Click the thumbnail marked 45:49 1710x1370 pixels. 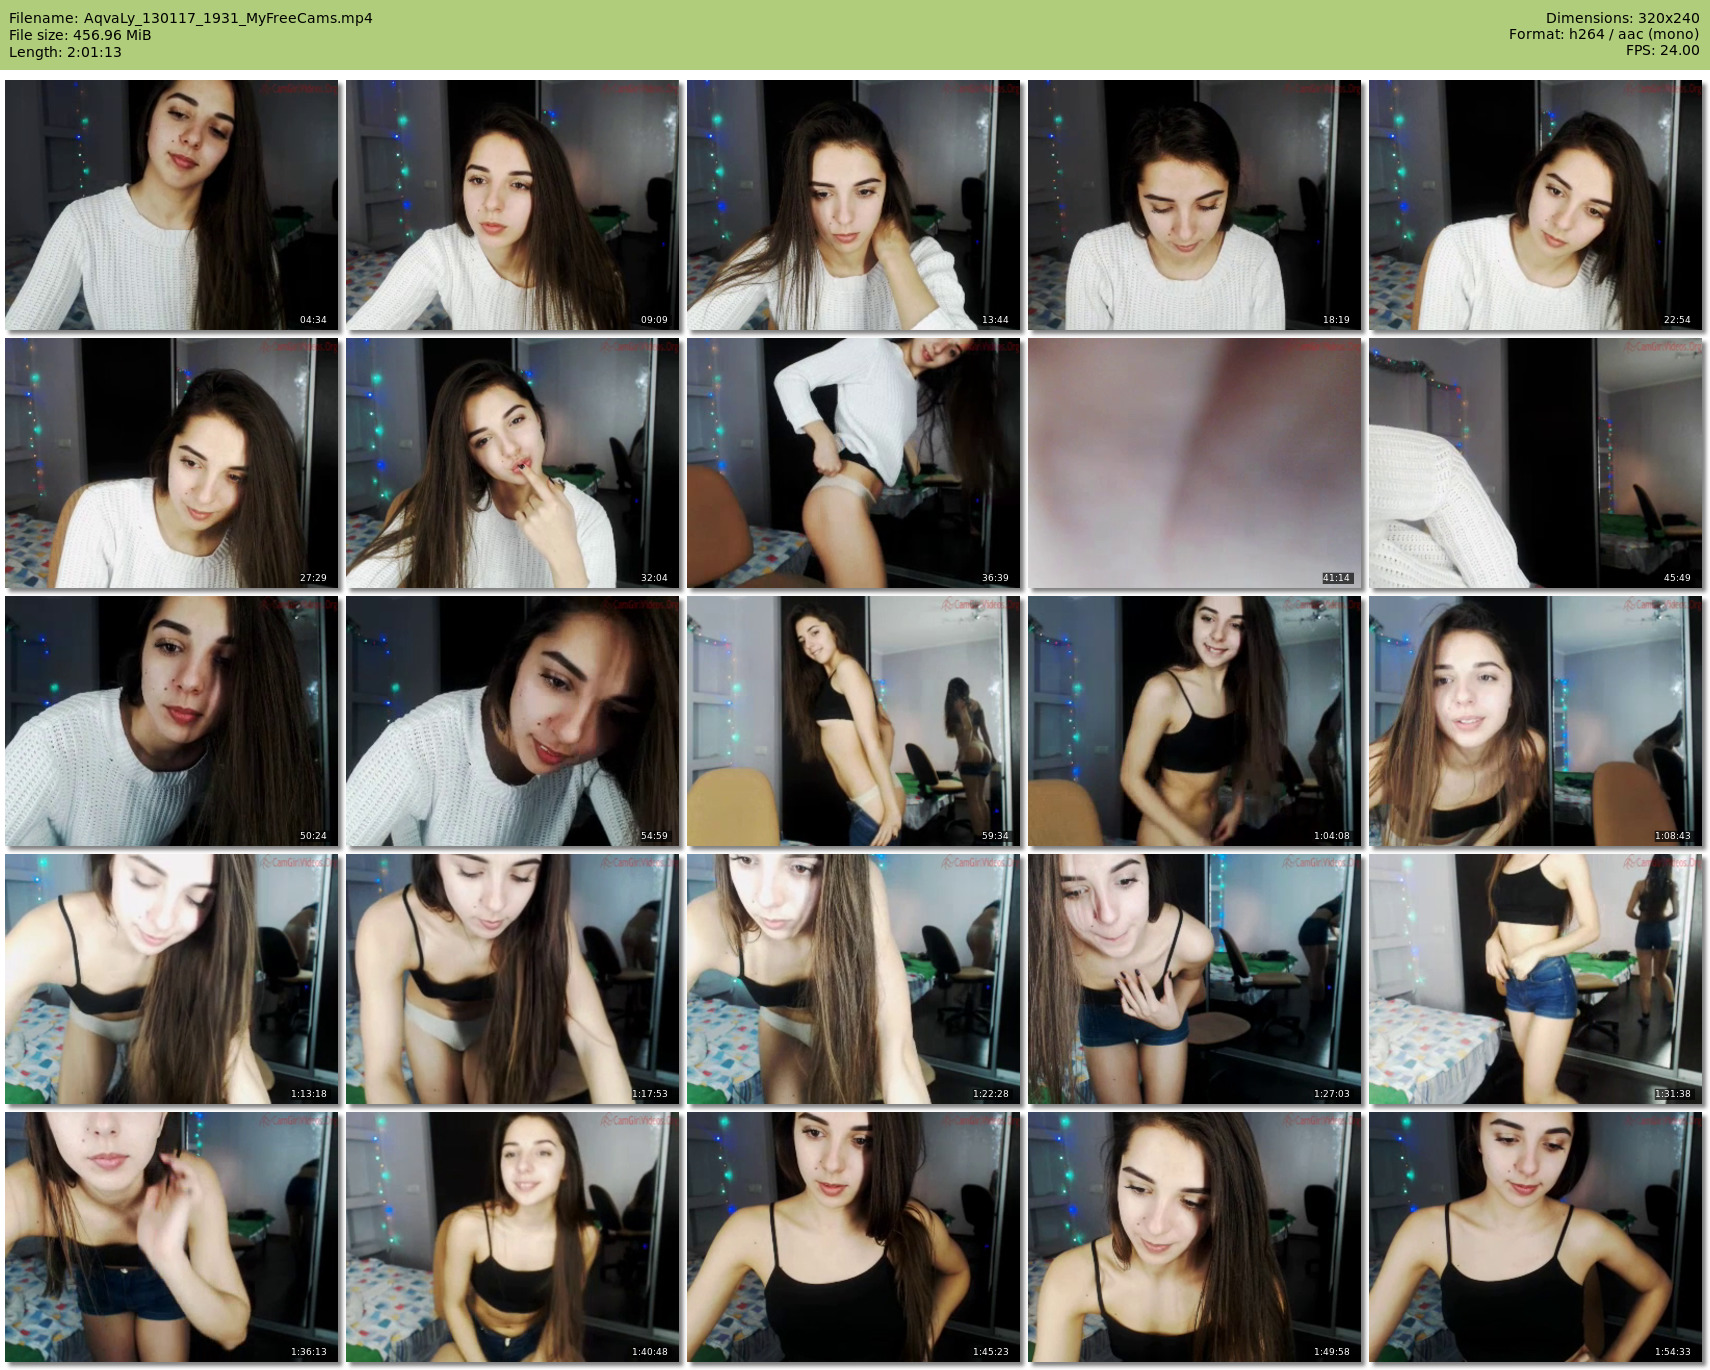[1536, 463]
